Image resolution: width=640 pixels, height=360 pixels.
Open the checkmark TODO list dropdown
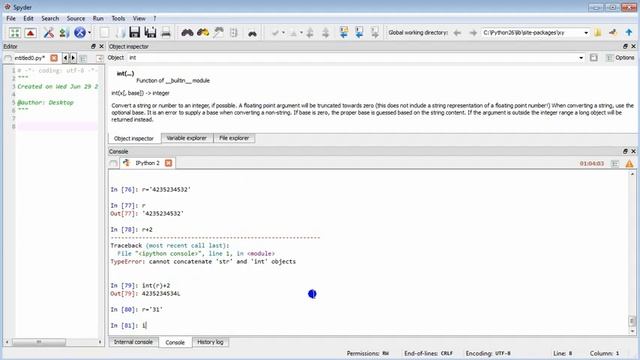(283, 33)
